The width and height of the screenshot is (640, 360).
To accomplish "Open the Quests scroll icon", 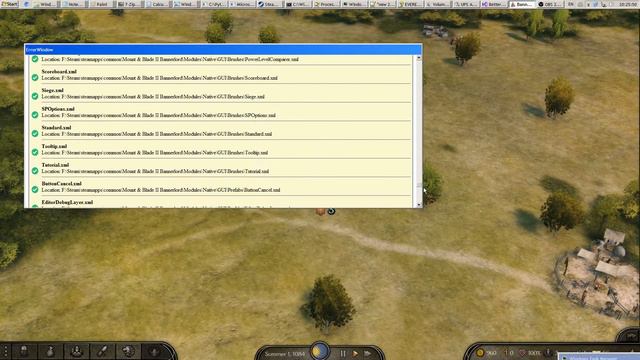I will point(102,351).
